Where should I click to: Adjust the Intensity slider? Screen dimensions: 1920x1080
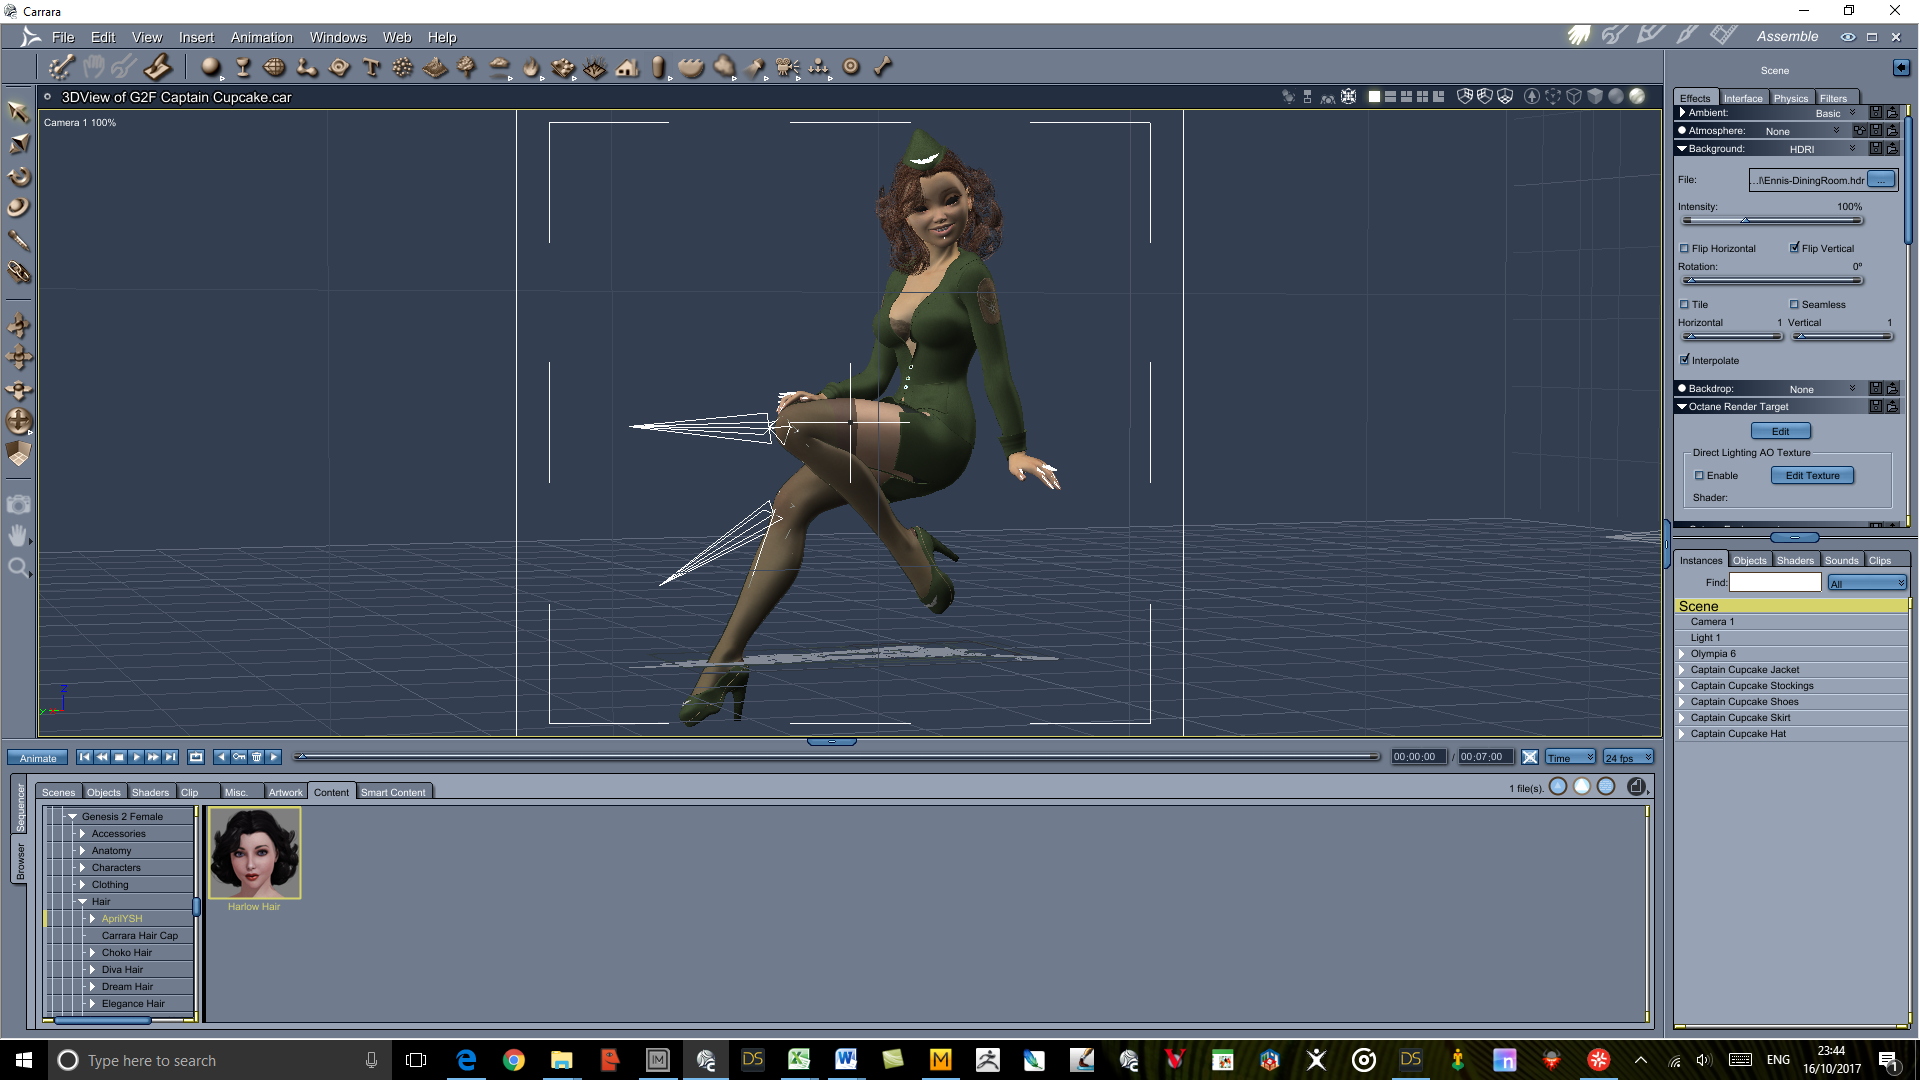[x=1745, y=220]
